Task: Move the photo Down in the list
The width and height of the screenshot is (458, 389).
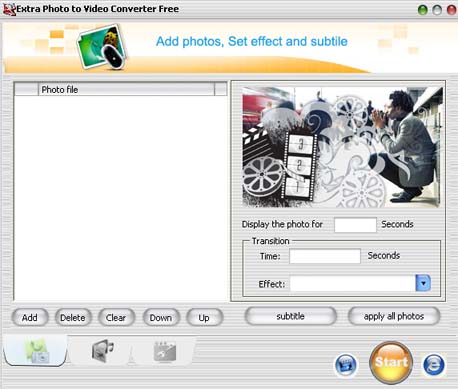Action: [x=161, y=317]
